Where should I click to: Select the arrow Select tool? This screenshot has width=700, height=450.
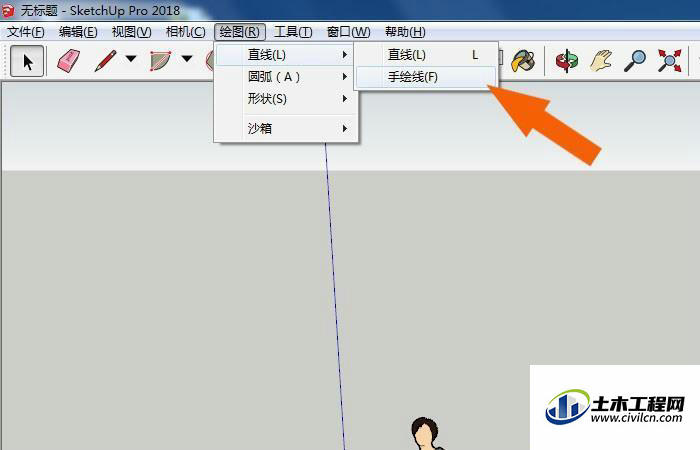(x=27, y=61)
